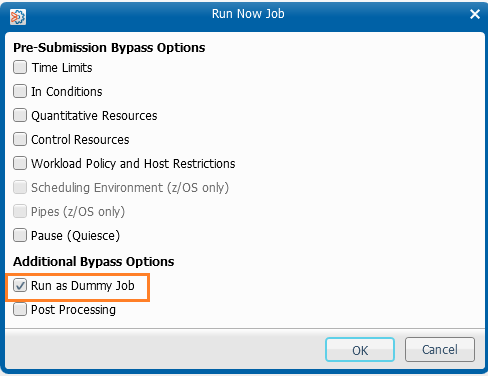Enable the Time Limits checkbox
Image resolution: width=488 pixels, height=376 pixels.
pos(20,67)
